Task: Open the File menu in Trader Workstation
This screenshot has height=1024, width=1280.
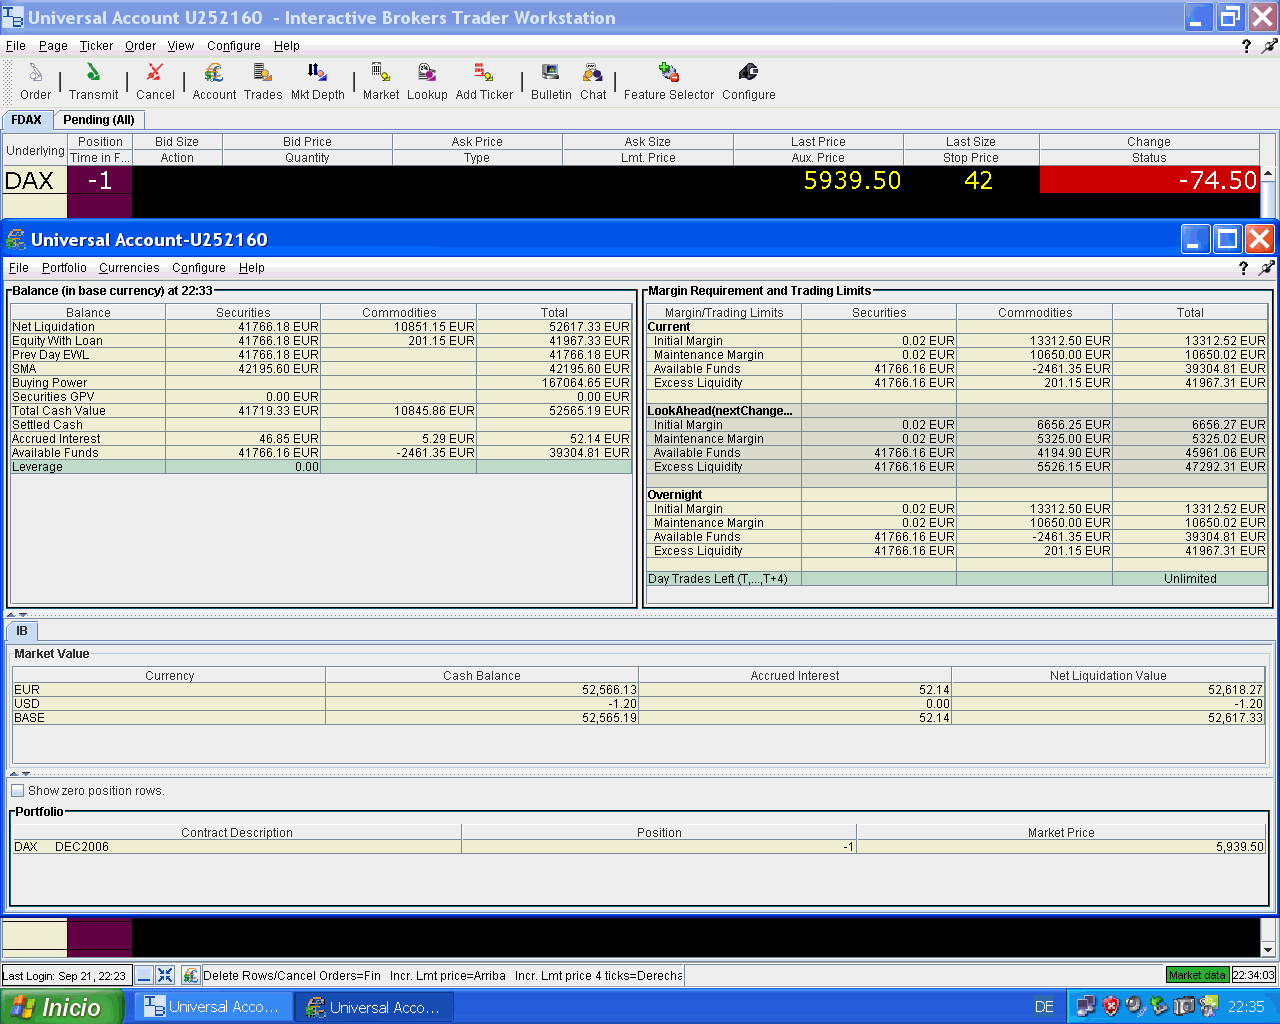Action: click(x=16, y=46)
